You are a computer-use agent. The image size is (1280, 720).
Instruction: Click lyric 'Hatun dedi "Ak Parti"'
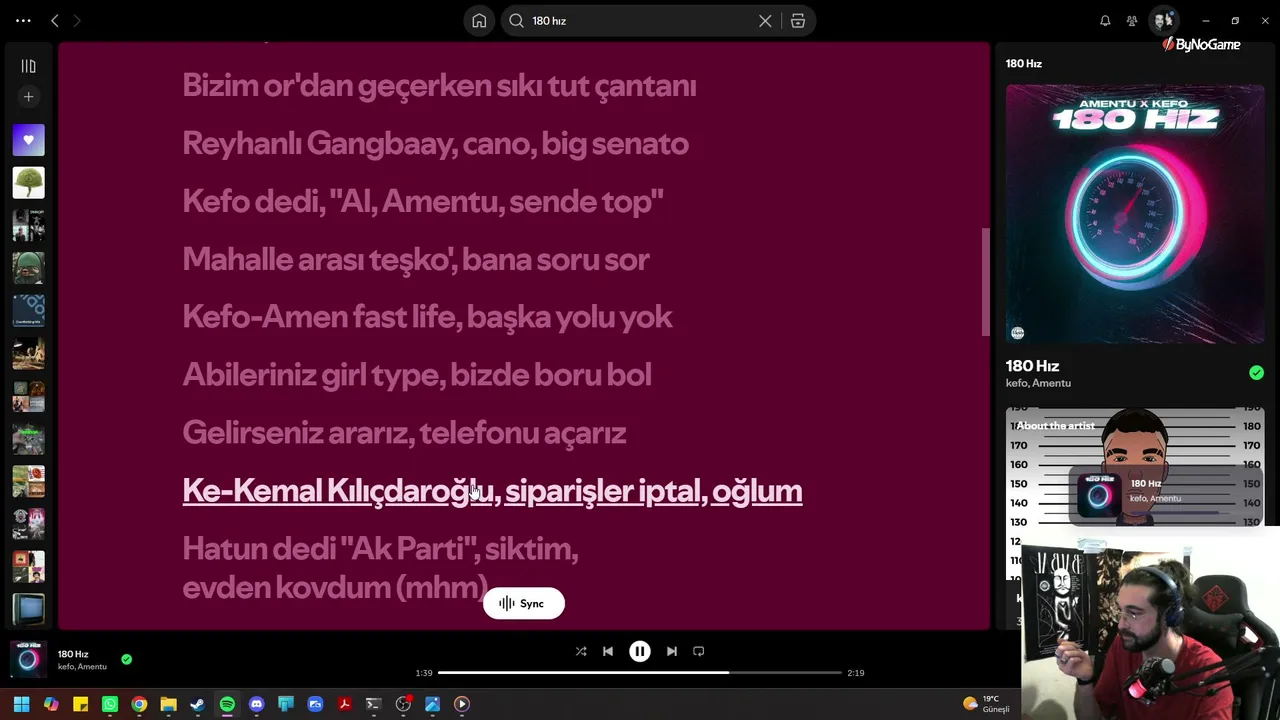click(380, 567)
